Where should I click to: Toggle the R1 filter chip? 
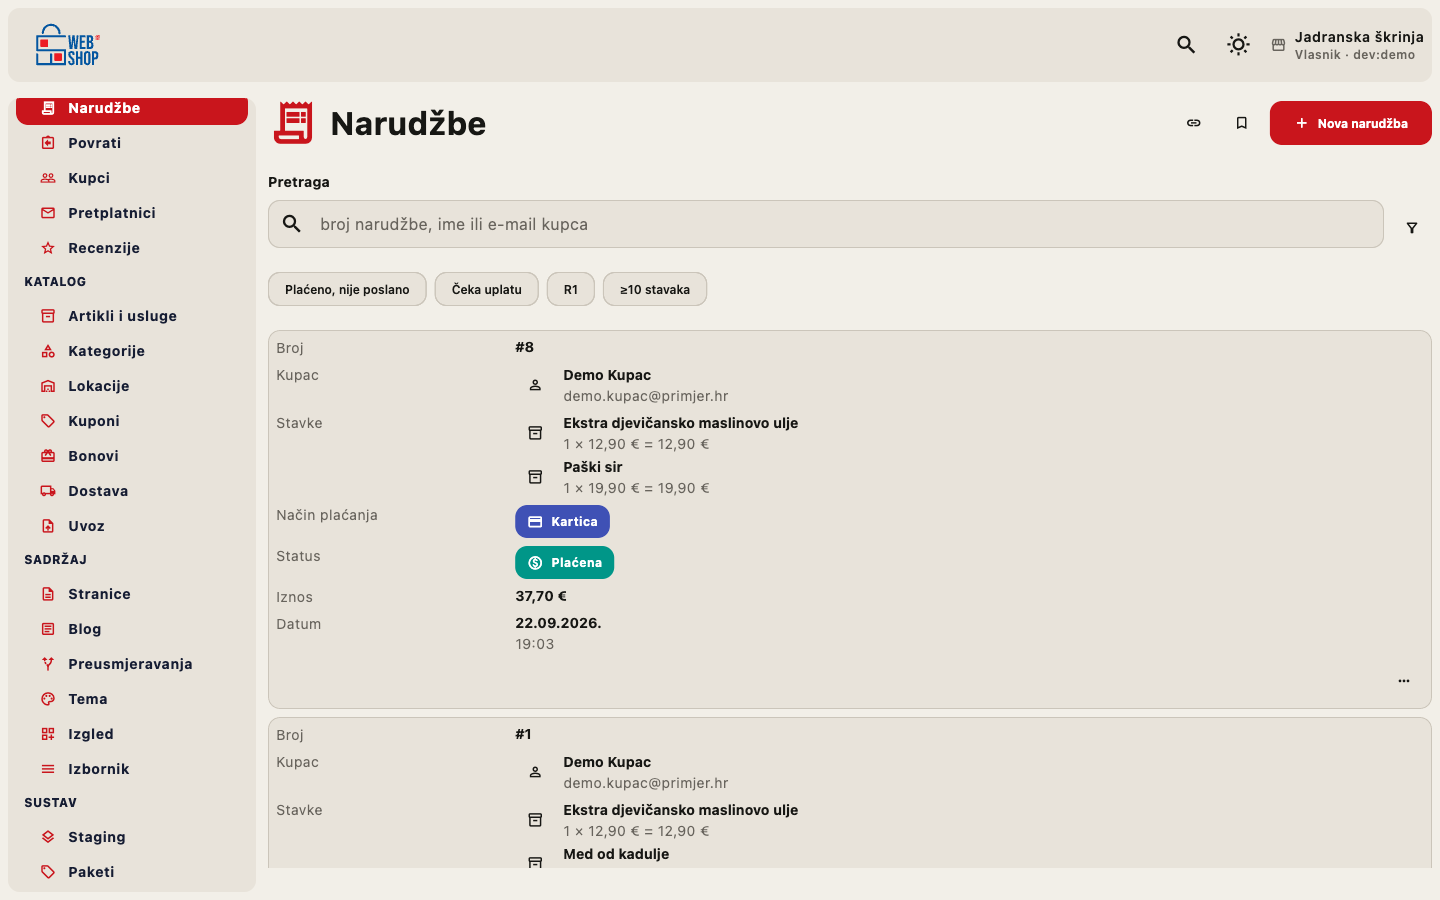[571, 289]
